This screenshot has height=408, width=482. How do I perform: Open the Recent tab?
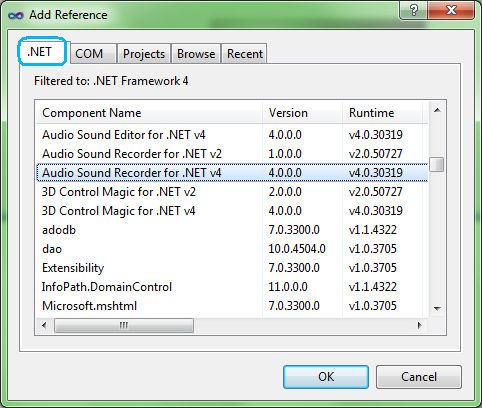point(244,54)
